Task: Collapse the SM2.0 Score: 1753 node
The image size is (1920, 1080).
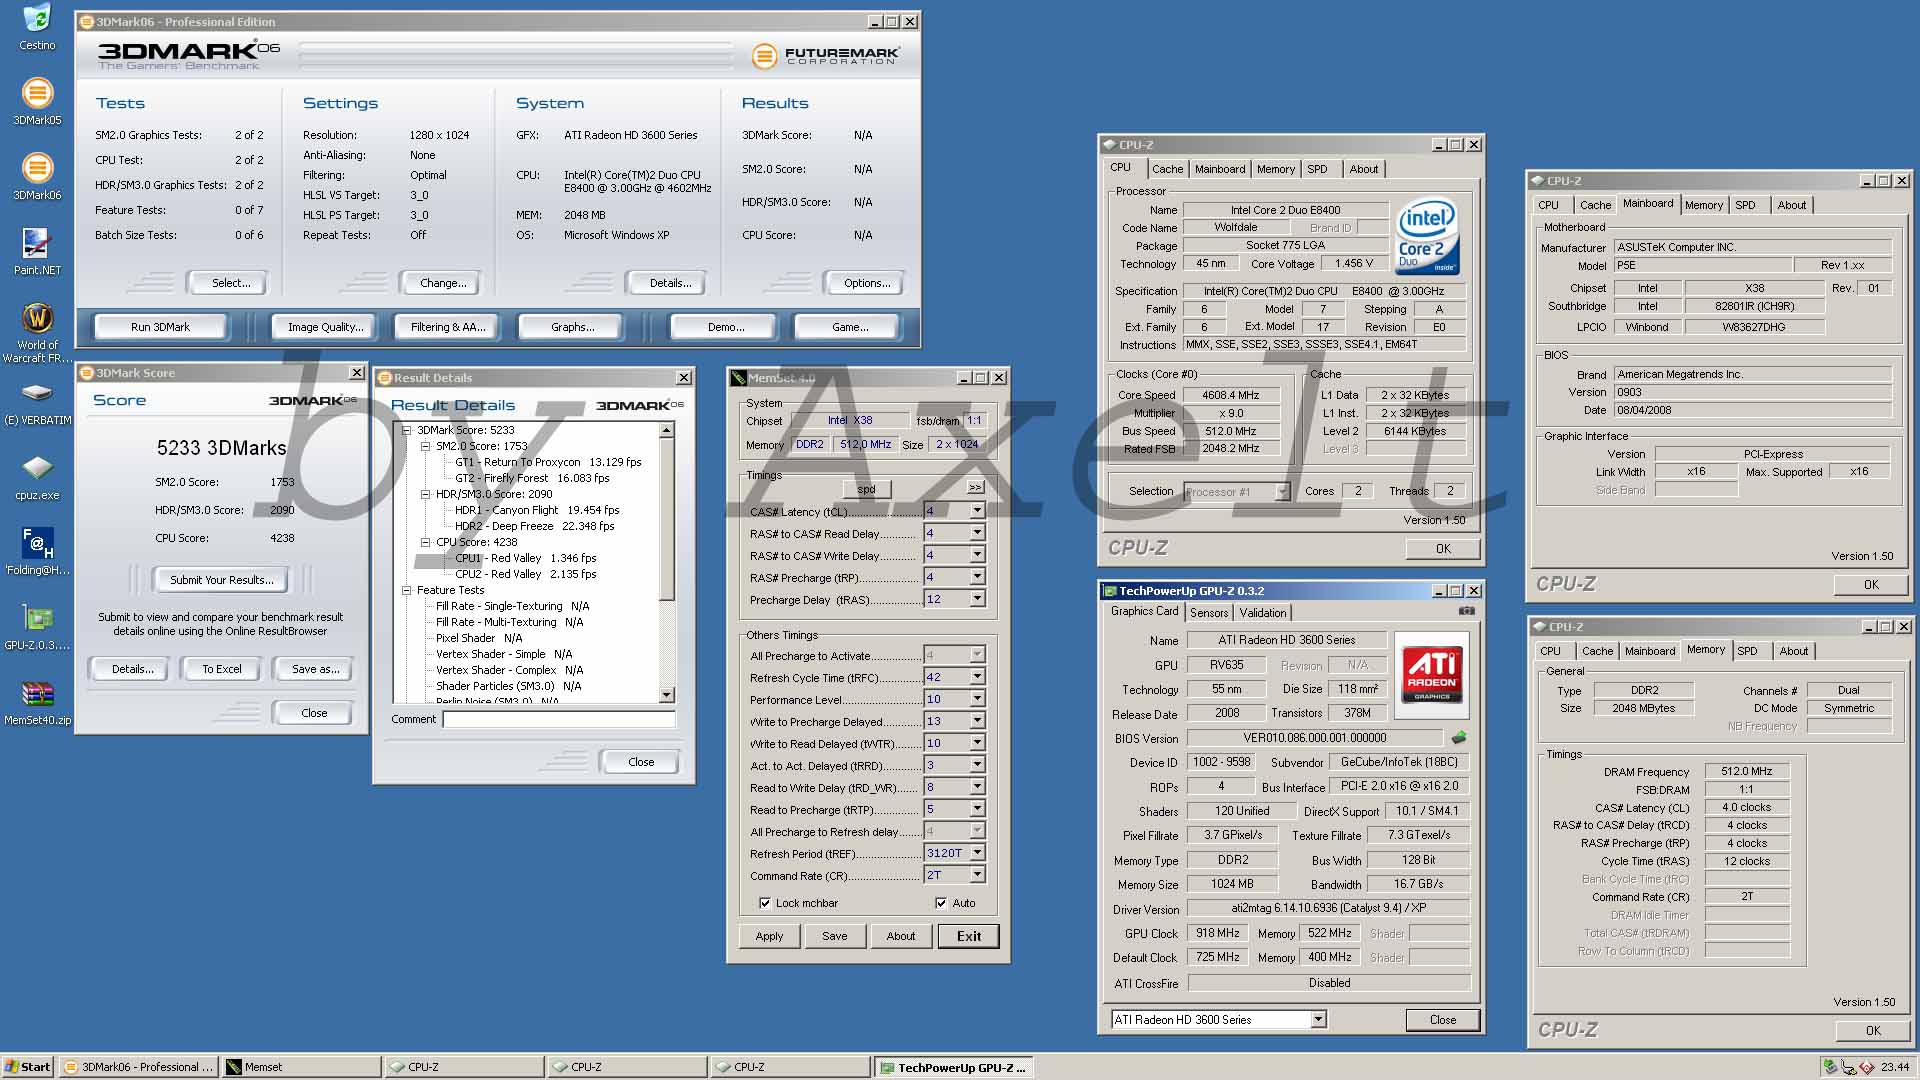Action: 425,446
